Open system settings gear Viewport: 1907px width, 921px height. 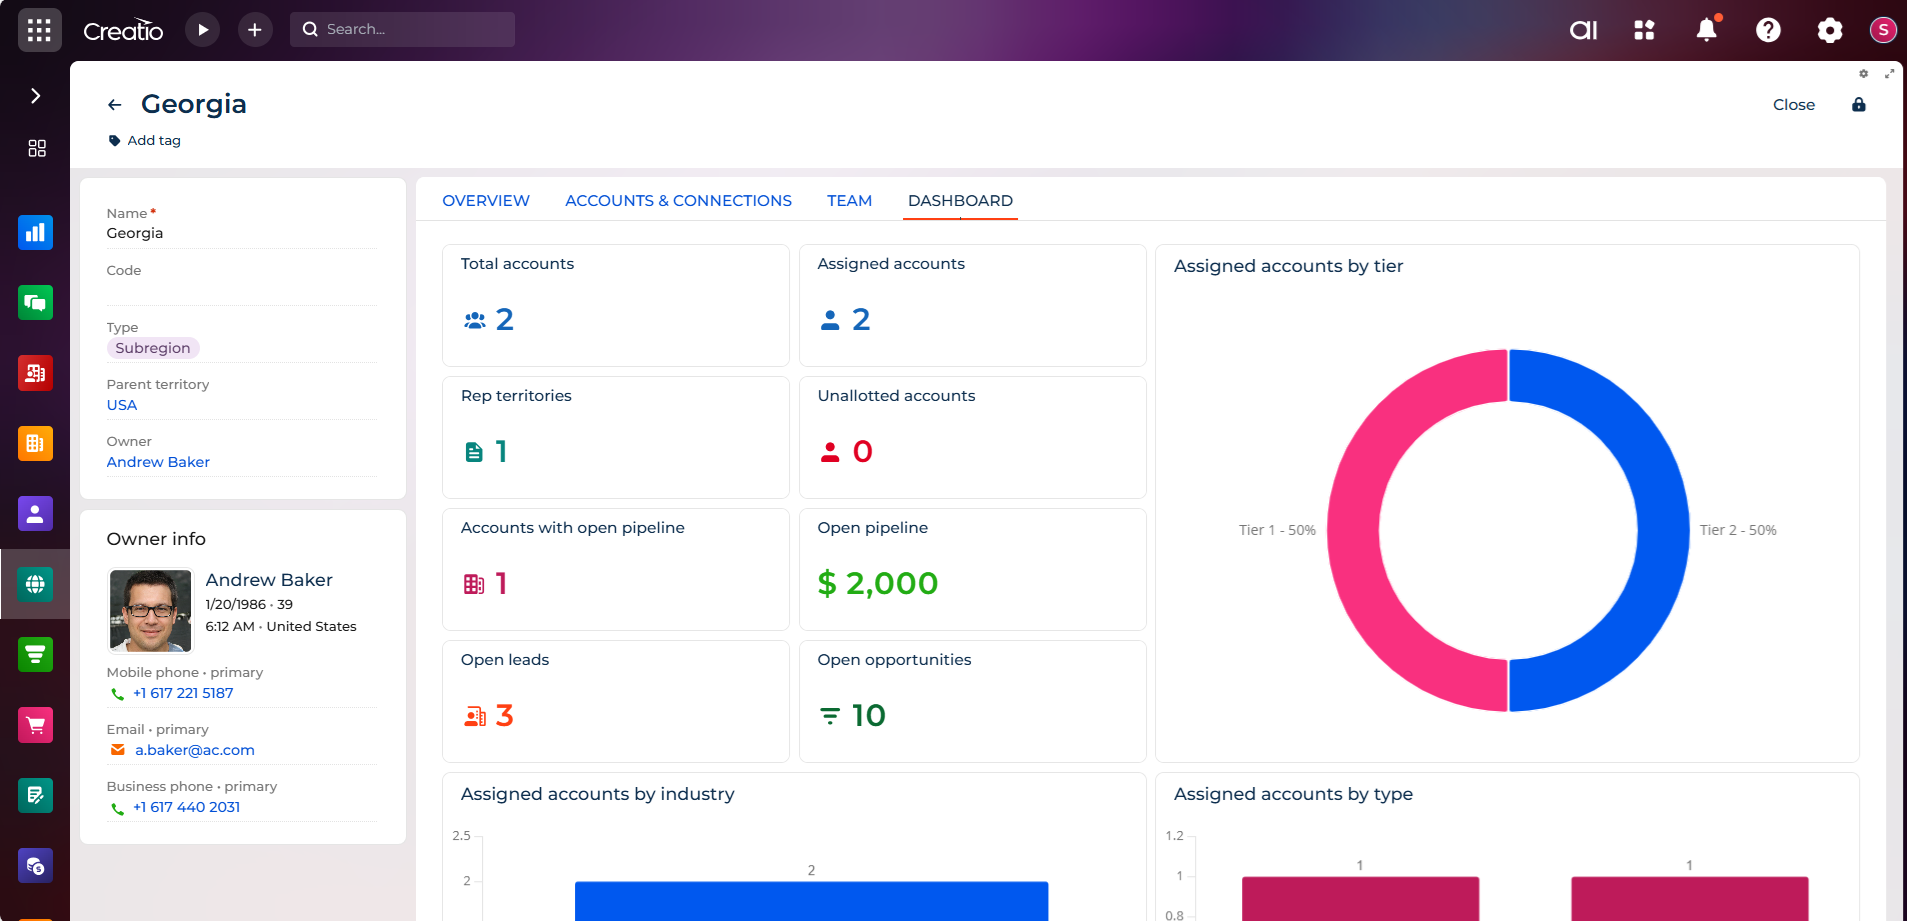point(1830,30)
